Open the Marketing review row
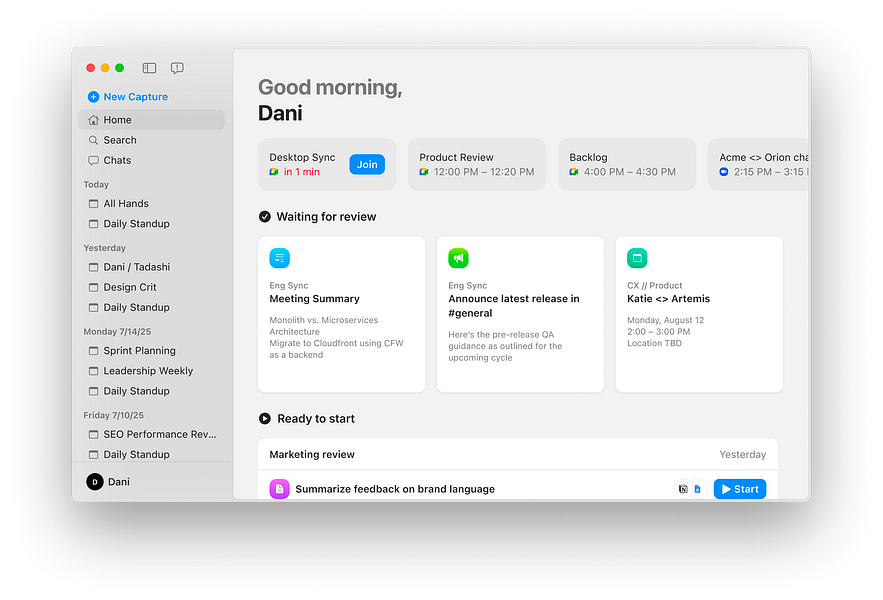 [518, 454]
